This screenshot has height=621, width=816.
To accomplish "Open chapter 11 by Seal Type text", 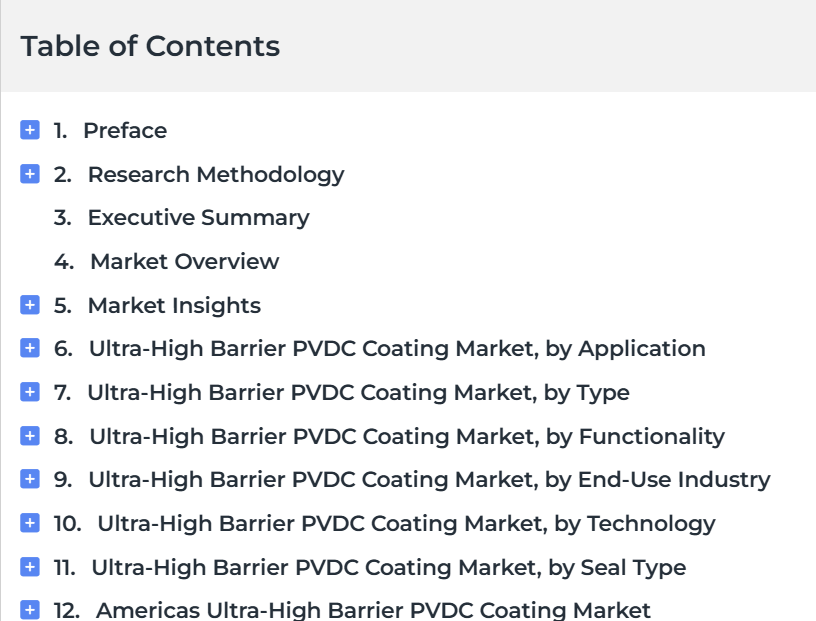I will coord(389,568).
